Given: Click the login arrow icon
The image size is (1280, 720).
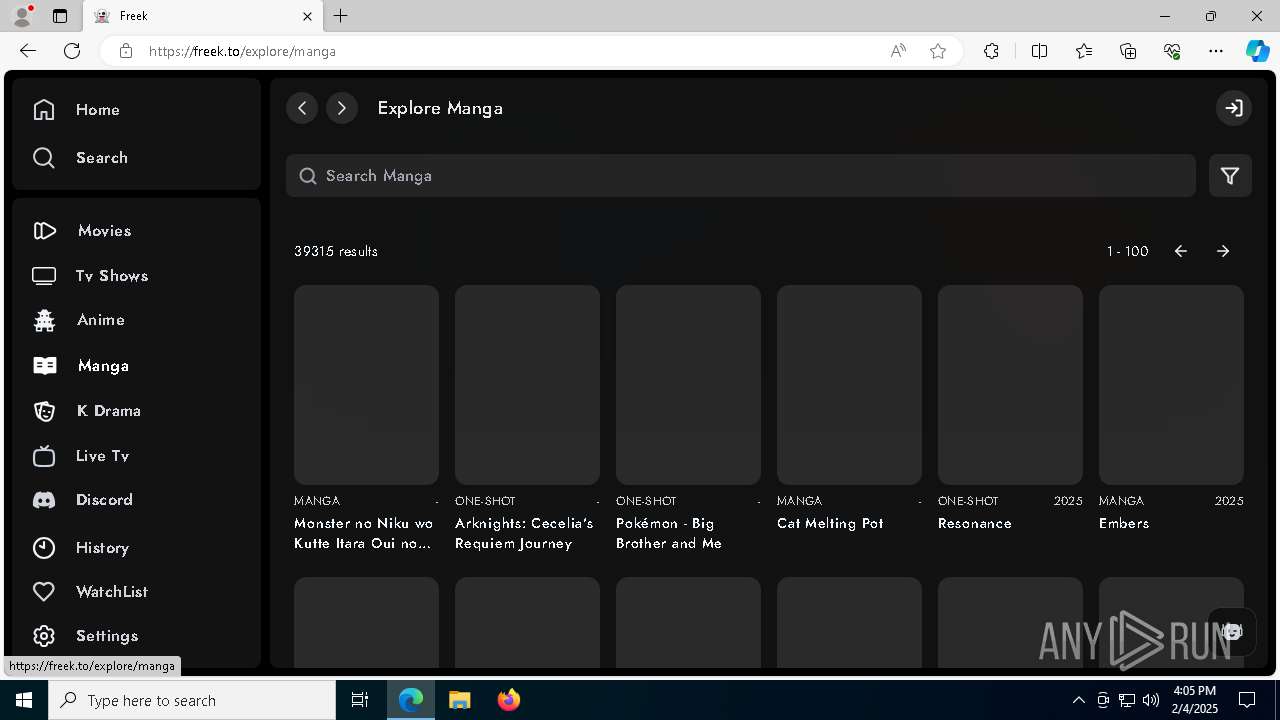Looking at the screenshot, I should point(1234,108).
